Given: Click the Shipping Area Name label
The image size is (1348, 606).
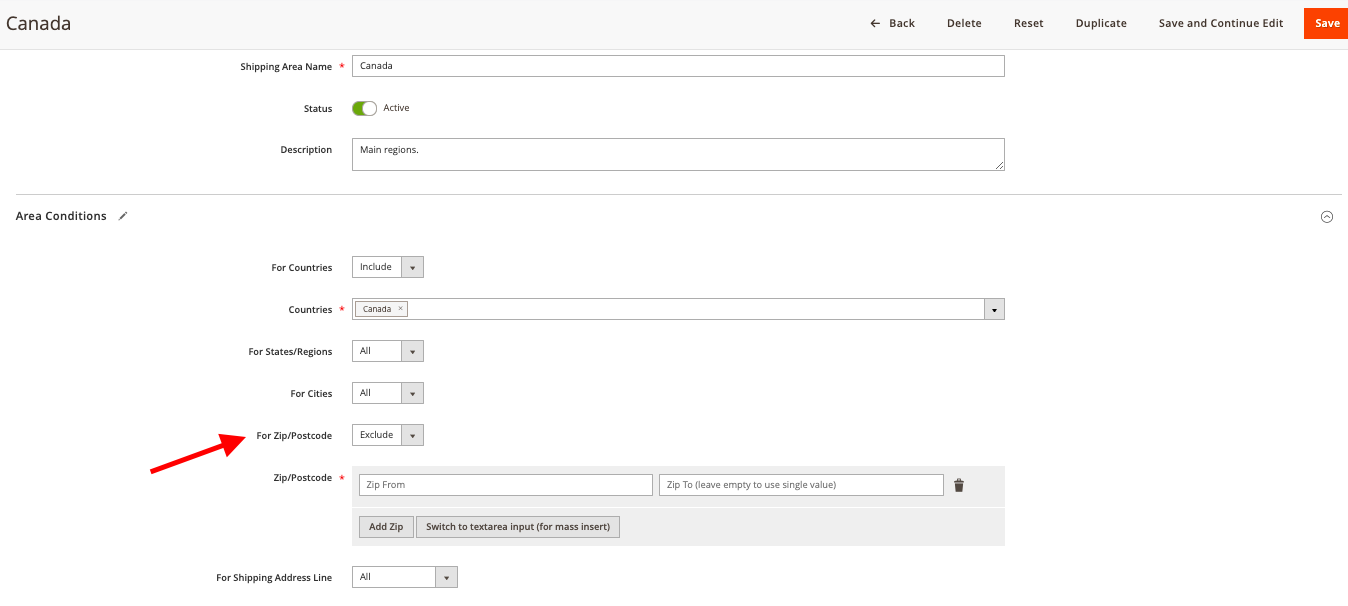Looking at the screenshot, I should click(x=286, y=67).
